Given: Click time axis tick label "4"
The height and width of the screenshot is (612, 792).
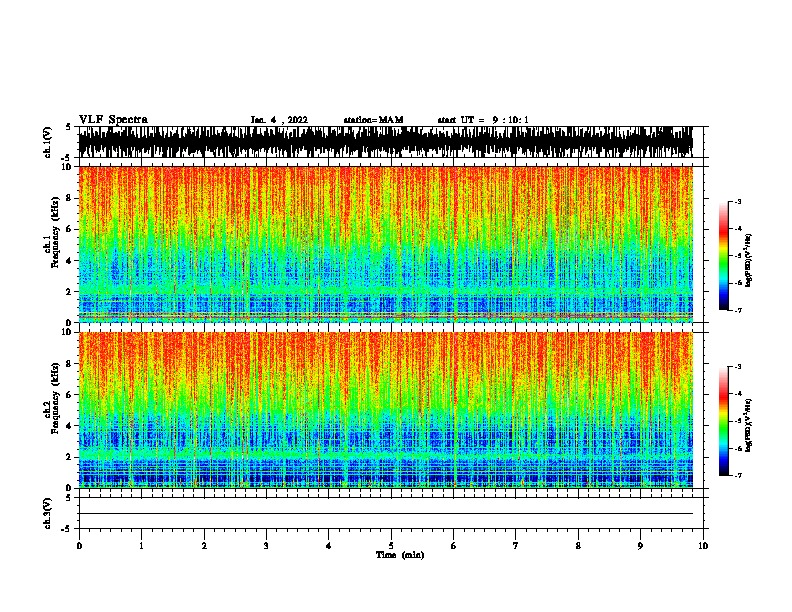Looking at the screenshot, I should click(329, 546).
